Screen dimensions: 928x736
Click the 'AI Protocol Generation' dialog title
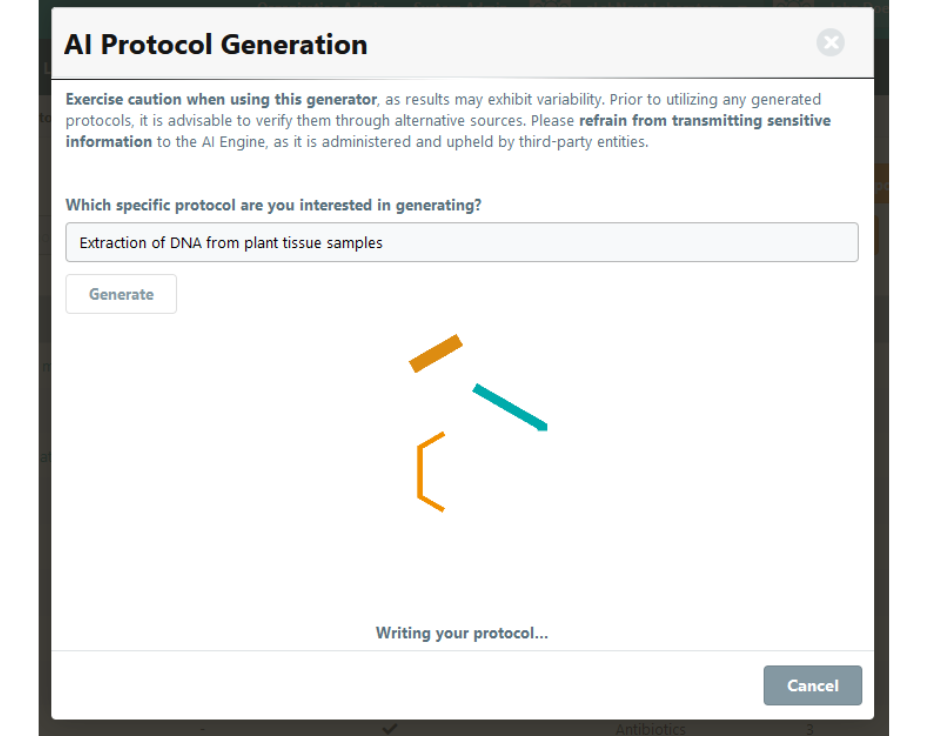tap(216, 44)
